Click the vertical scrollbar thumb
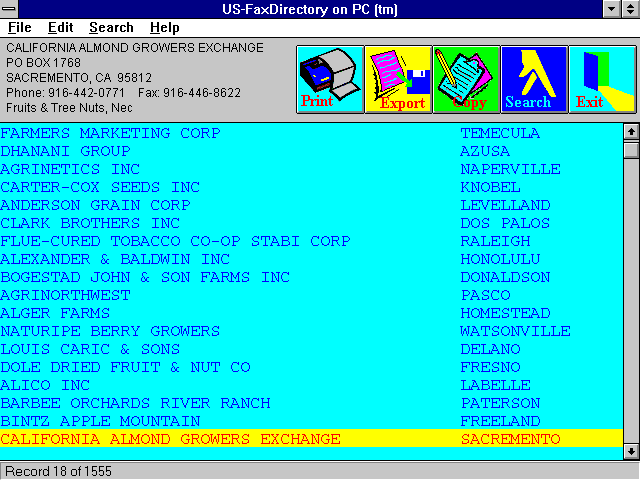Viewport: 640px width, 480px height. pos(631,149)
